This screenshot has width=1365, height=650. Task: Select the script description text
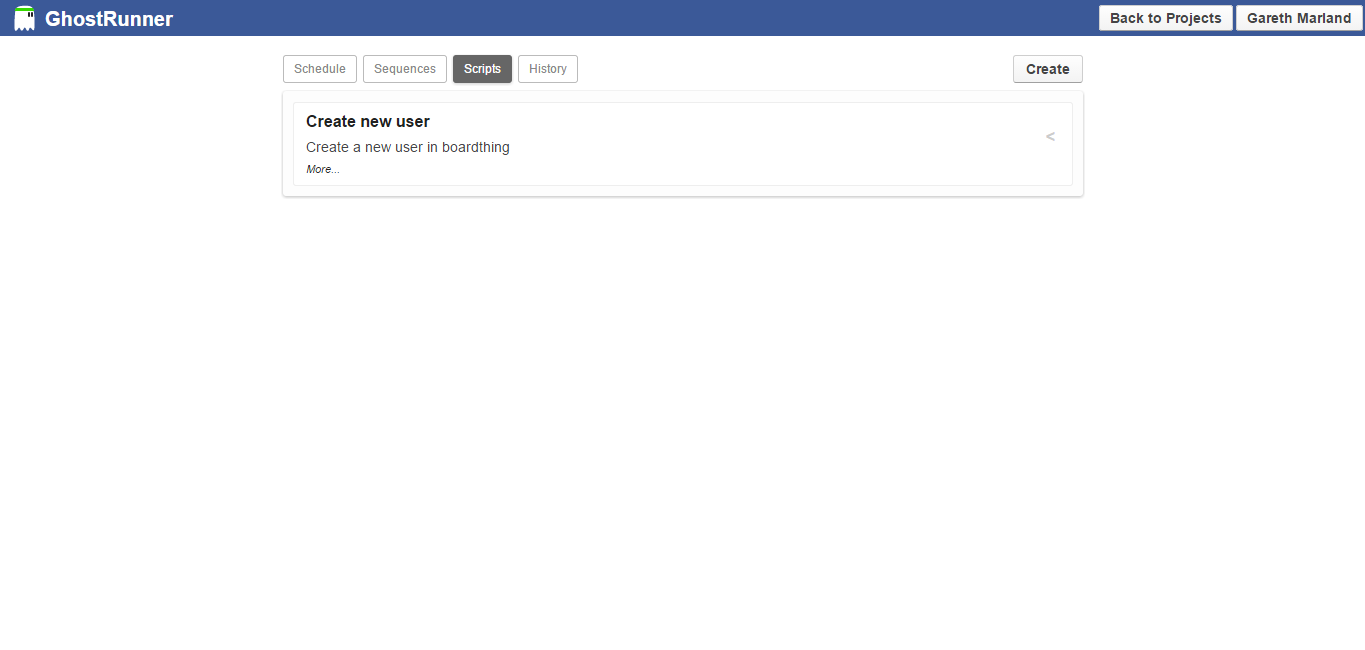coord(407,146)
